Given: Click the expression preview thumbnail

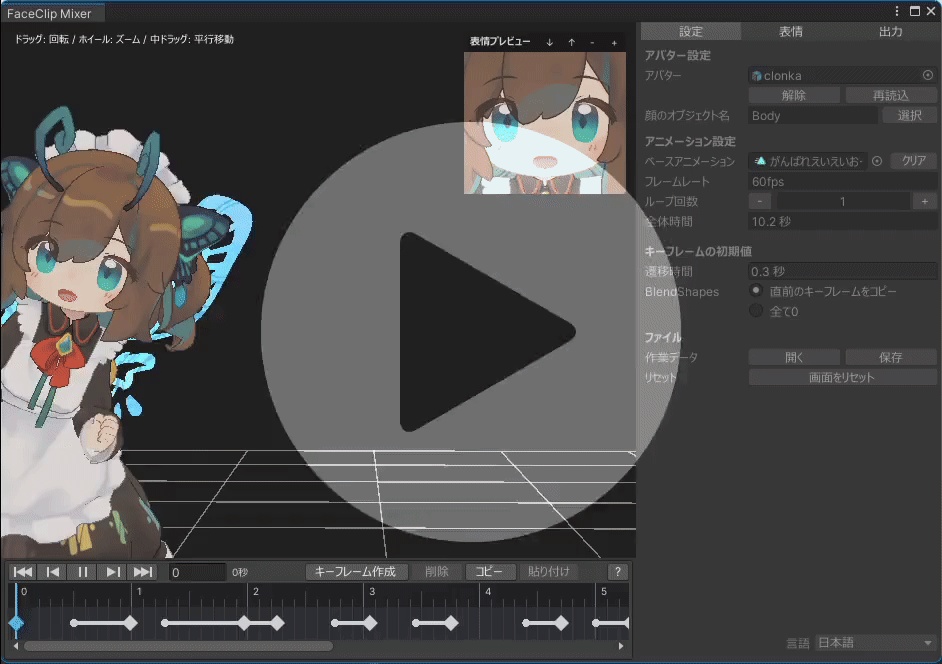Looking at the screenshot, I should 545,123.
